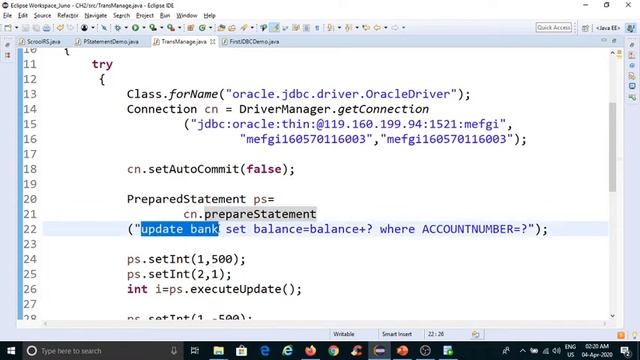The image size is (640, 360).
Task: Click the green Run button
Action: pyautogui.click(x=135, y=28)
